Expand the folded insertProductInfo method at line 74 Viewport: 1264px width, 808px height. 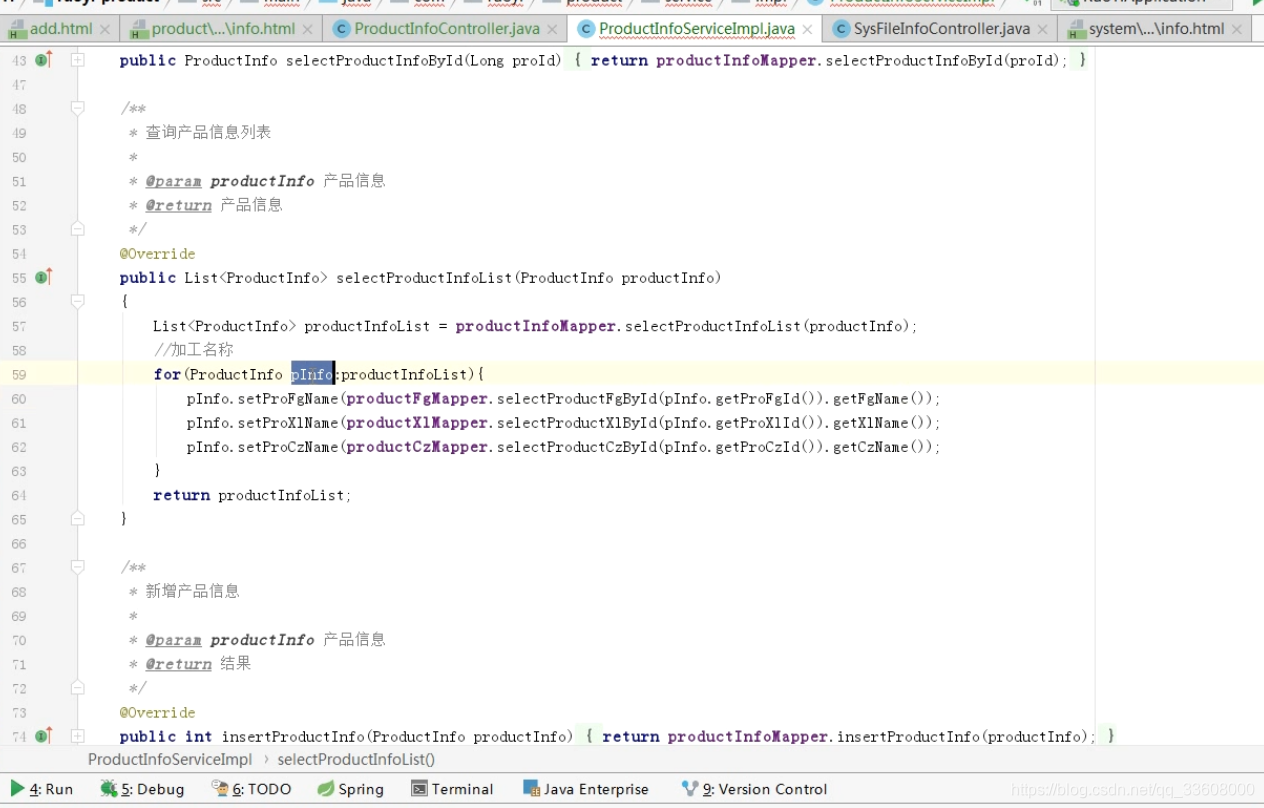tap(78, 736)
